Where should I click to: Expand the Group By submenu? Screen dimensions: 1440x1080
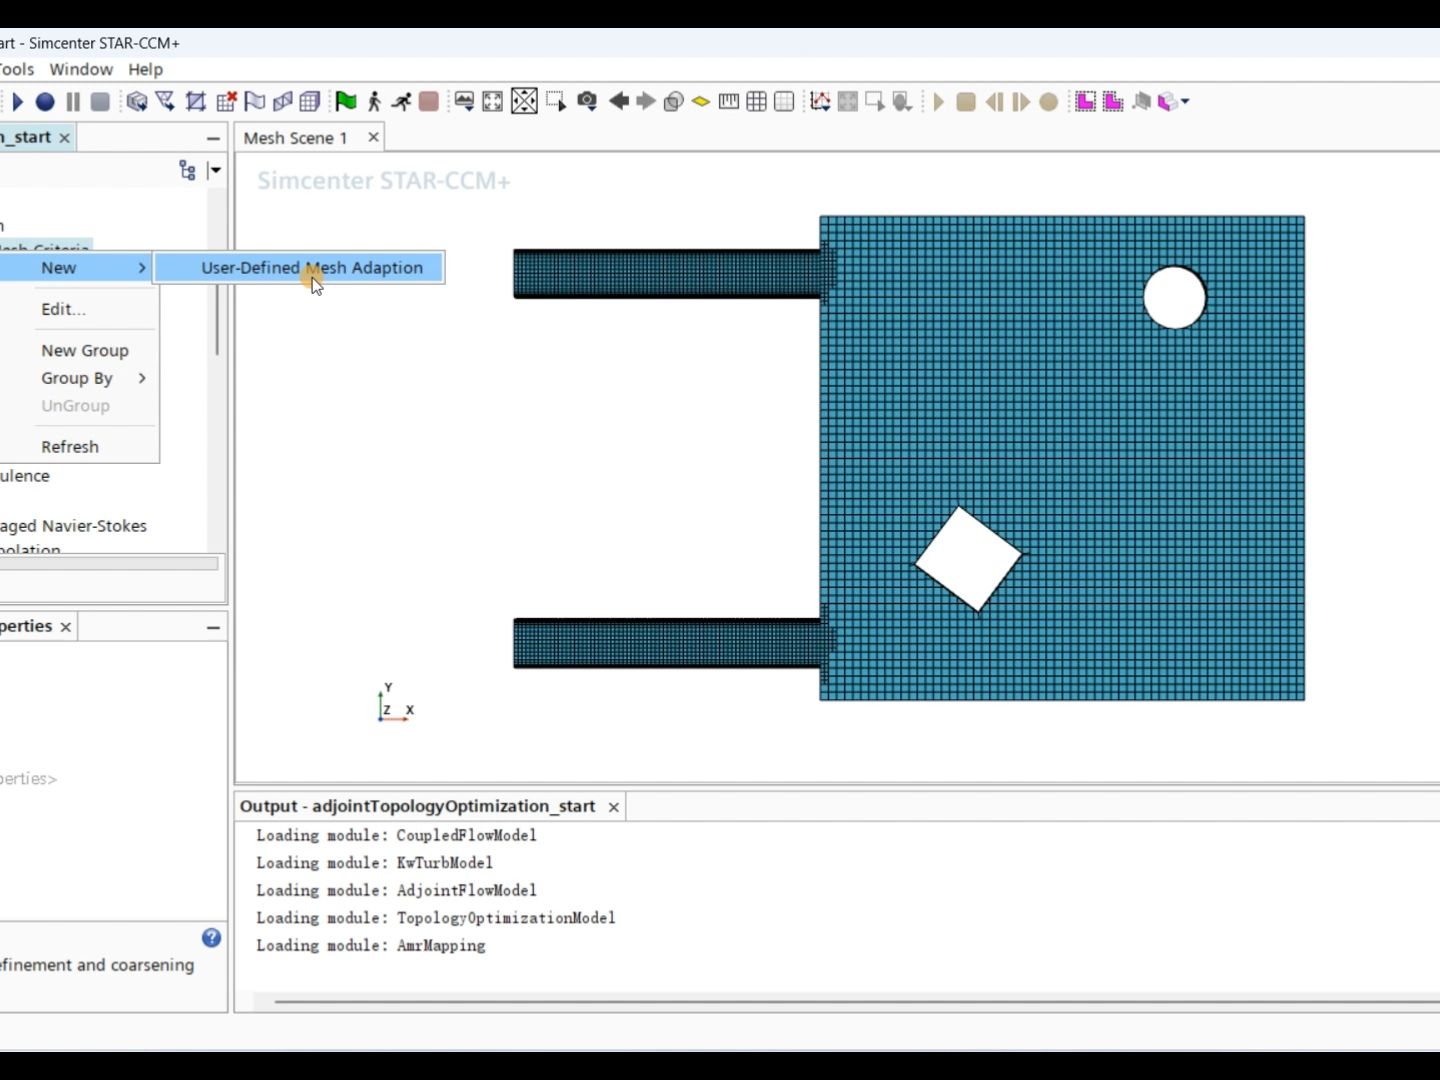(78, 378)
